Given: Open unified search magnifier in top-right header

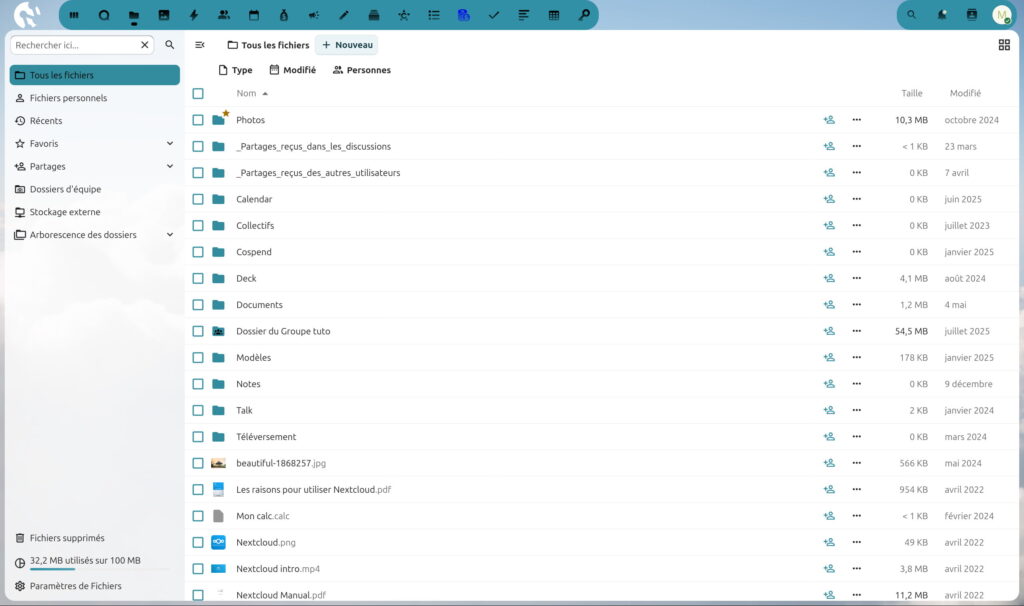Looking at the screenshot, I should (912, 15).
